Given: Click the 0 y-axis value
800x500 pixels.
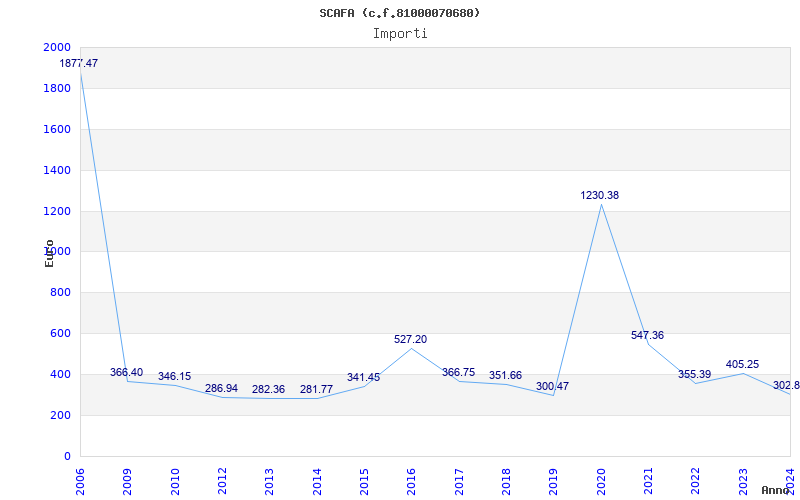Looking at the screenshot, I should 67,456.
